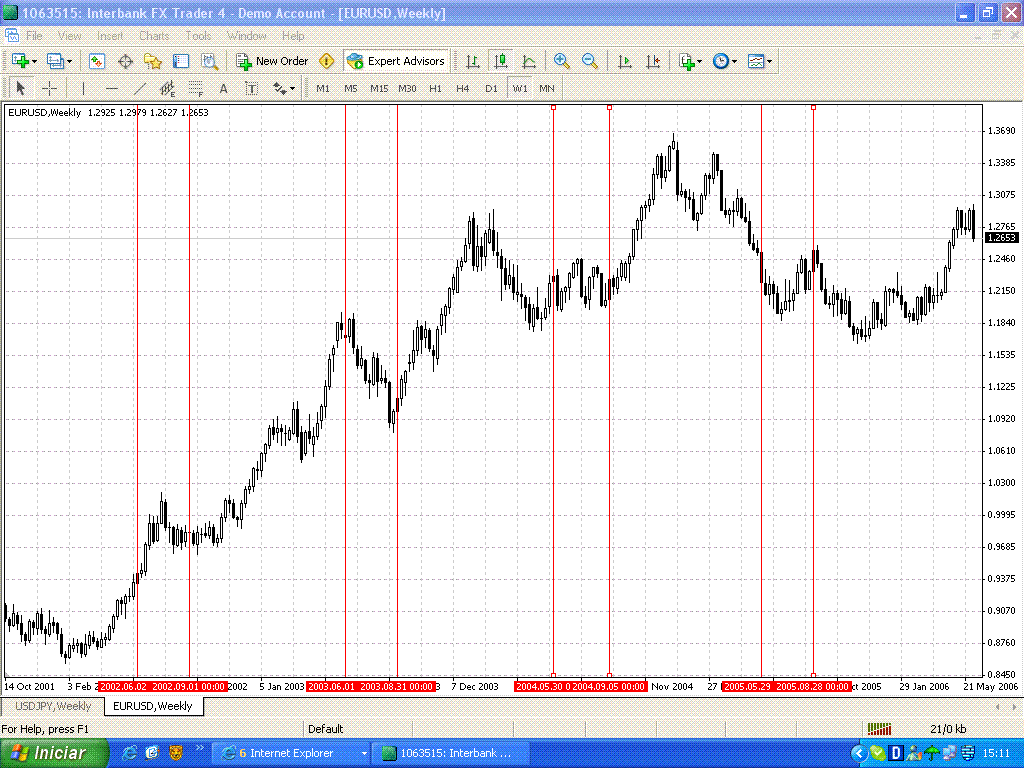Zoom out of the chart
The width and height of the screenshot is (1024, 768).
click(590, 61)
